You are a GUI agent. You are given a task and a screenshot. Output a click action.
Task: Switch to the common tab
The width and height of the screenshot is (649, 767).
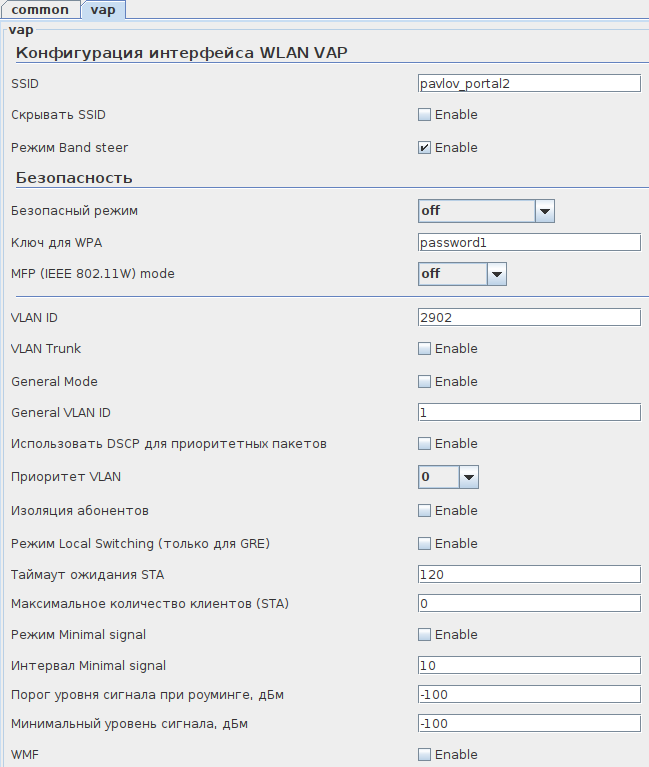point(40,10)
